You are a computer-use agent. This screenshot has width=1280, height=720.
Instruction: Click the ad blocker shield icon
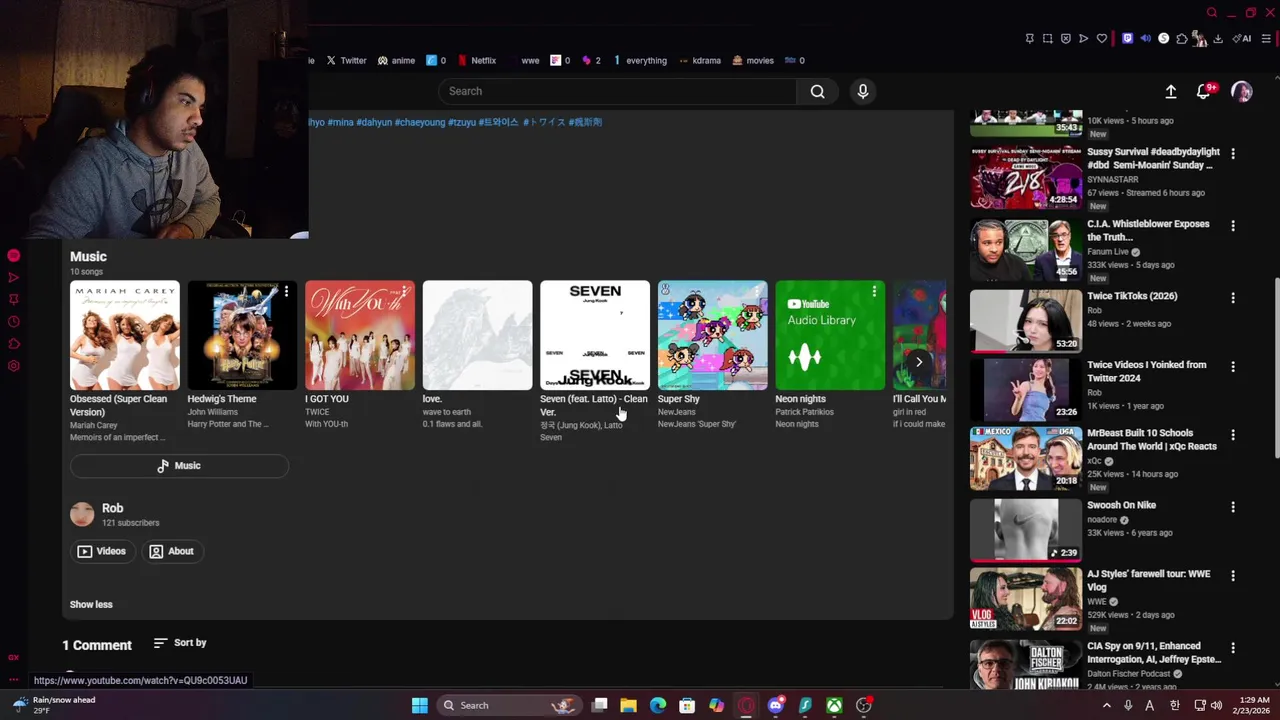(x=1065, y=39)
